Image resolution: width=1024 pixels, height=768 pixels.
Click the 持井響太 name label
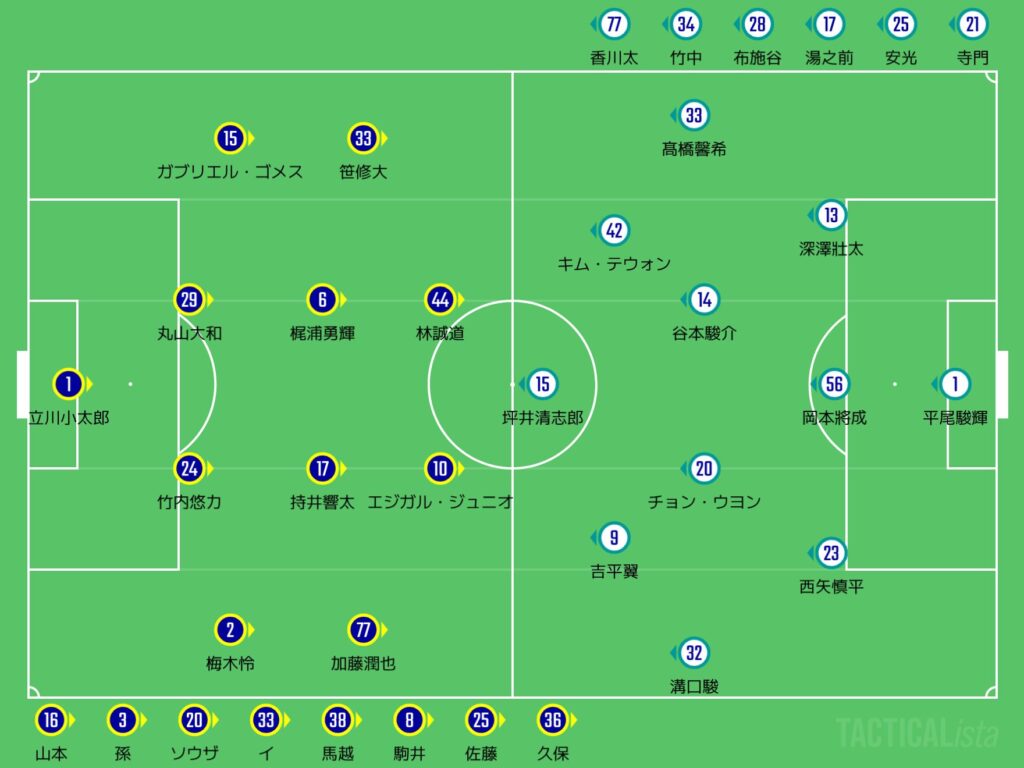pos(320,502)
